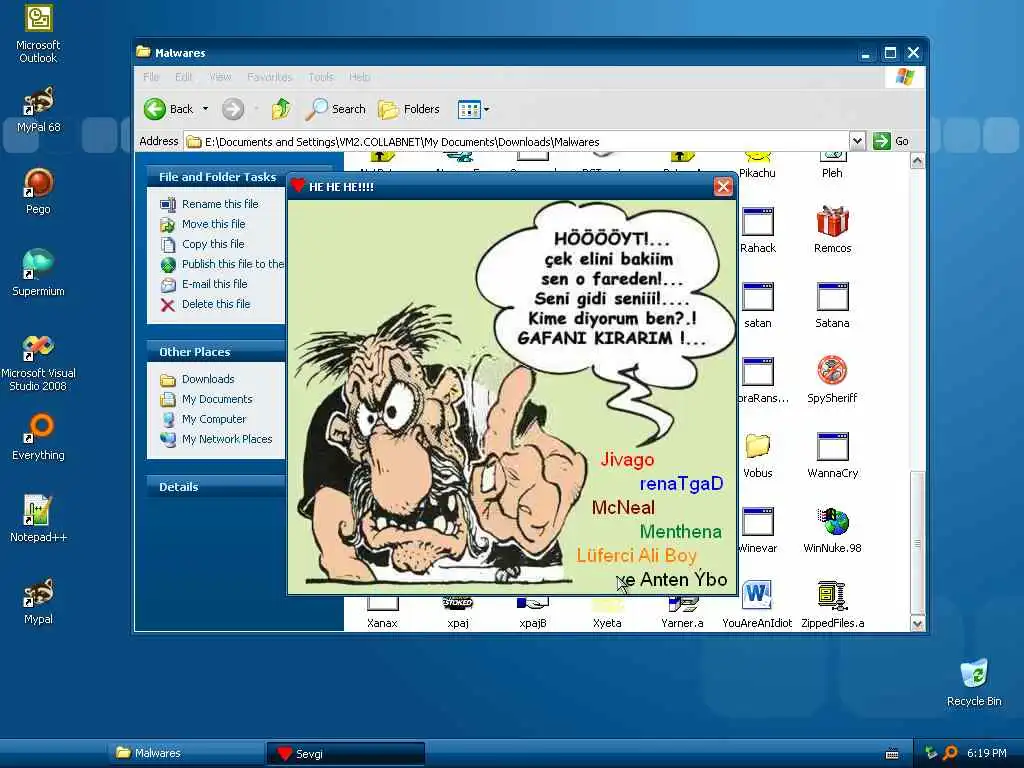Viewport: 1024px width, 768px height.
Task: Open the Notepad++ desktop shortcut
Action: [x=38, y=519]
